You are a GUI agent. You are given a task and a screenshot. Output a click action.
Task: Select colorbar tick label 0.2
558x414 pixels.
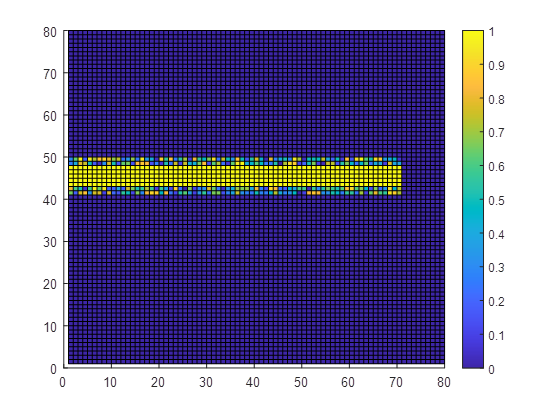[496, 302]
